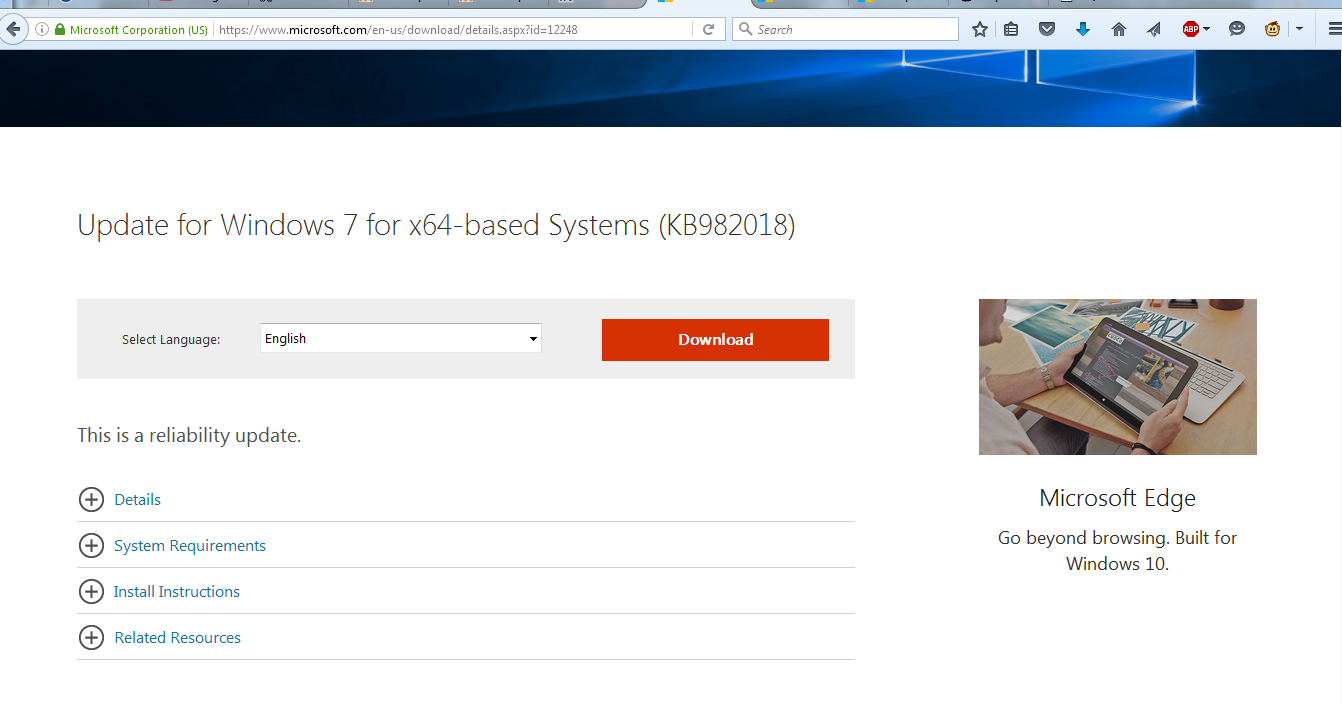Save the page to Pocket
Viewport: 1342px width, 705px height.
click(x=1047, y=30)
